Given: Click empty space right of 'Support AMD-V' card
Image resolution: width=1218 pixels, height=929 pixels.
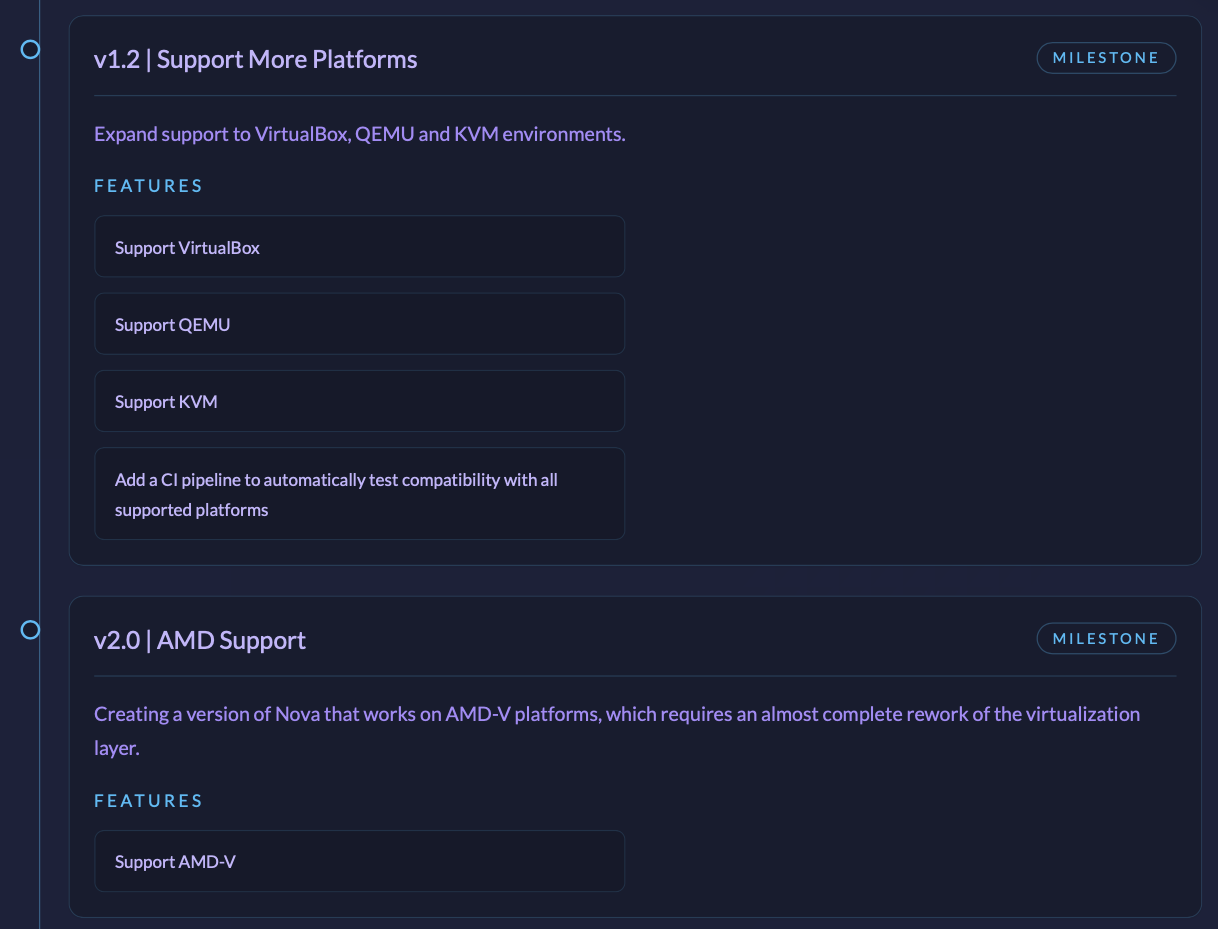Looking at the screenshot, I should coord(900,861).
